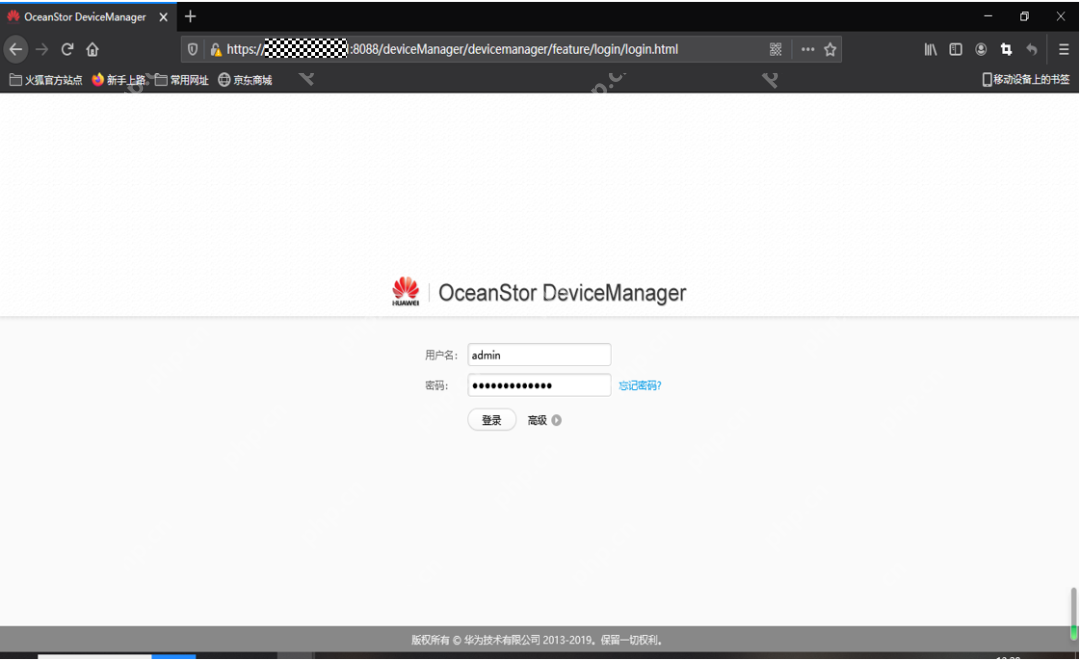Reload the page with the refresh icon
1080x660 pixels.
(x=67, y=49)
